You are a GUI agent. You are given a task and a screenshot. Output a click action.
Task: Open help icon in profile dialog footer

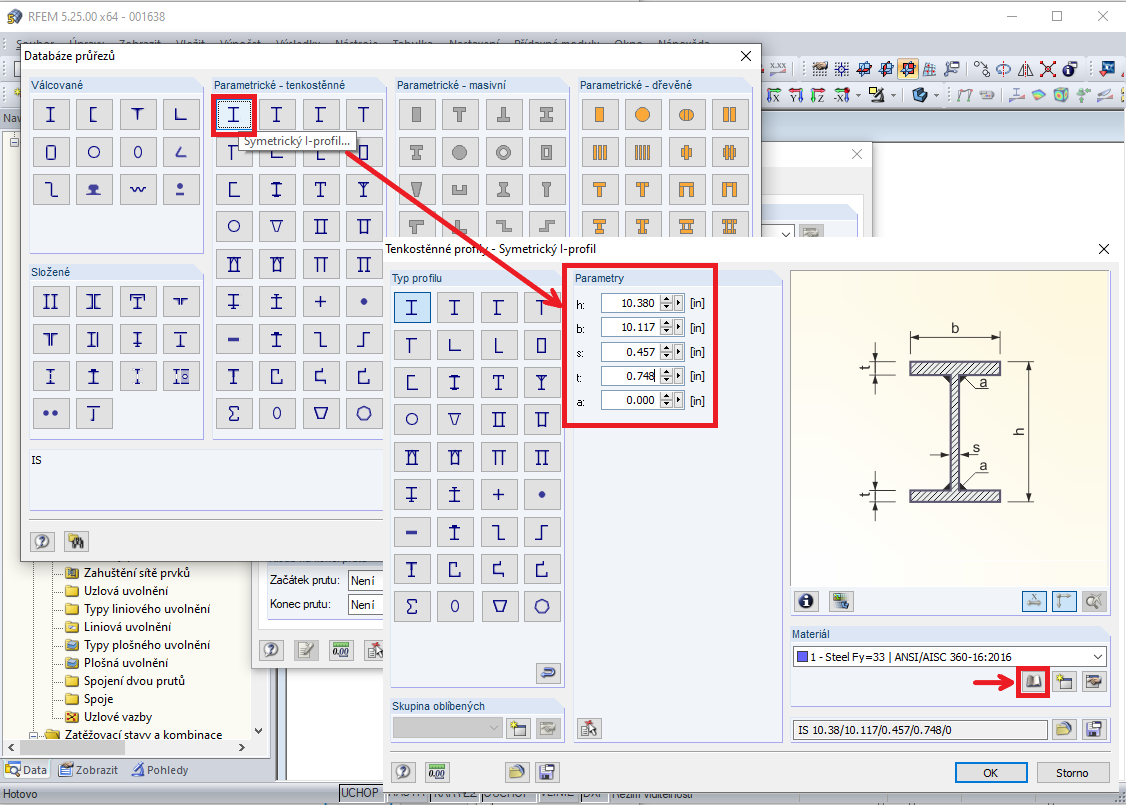(x=404, y=772)
